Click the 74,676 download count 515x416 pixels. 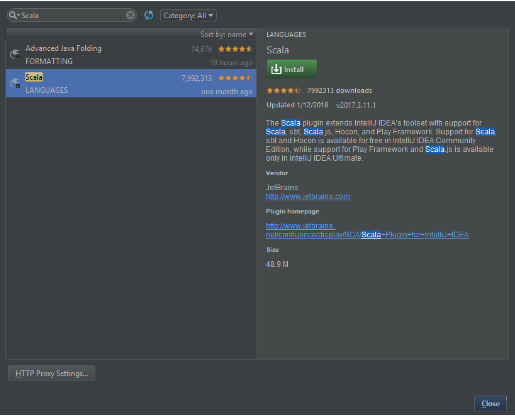(201, 49)
